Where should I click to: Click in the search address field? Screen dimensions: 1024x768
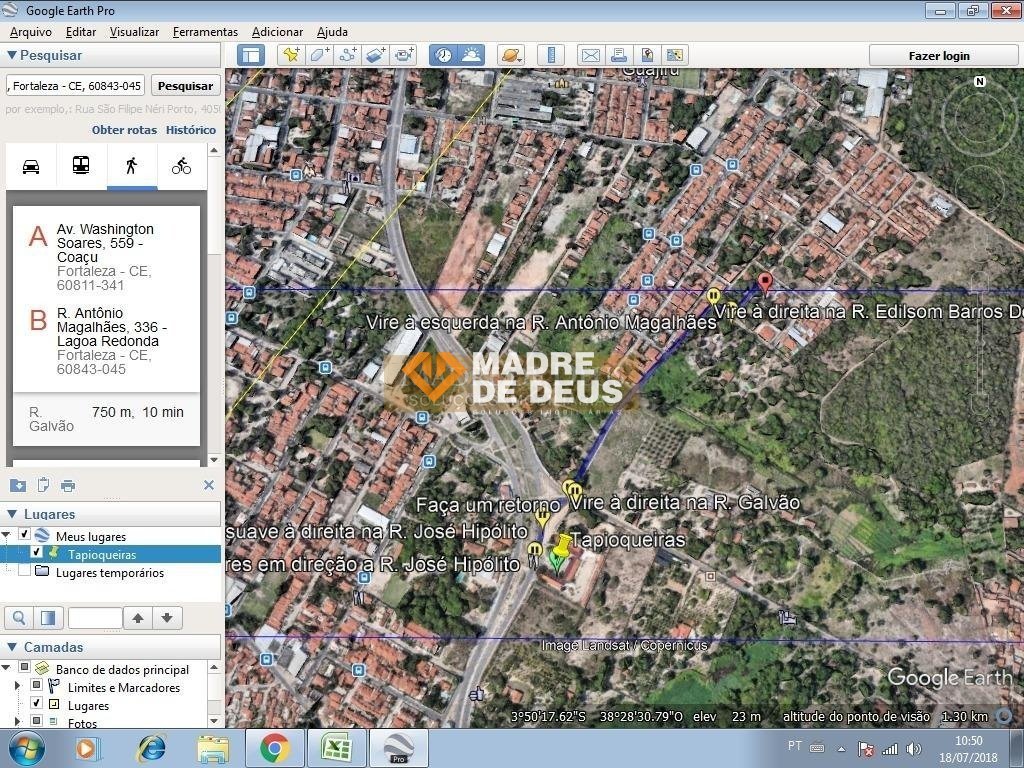coord(76,86)
